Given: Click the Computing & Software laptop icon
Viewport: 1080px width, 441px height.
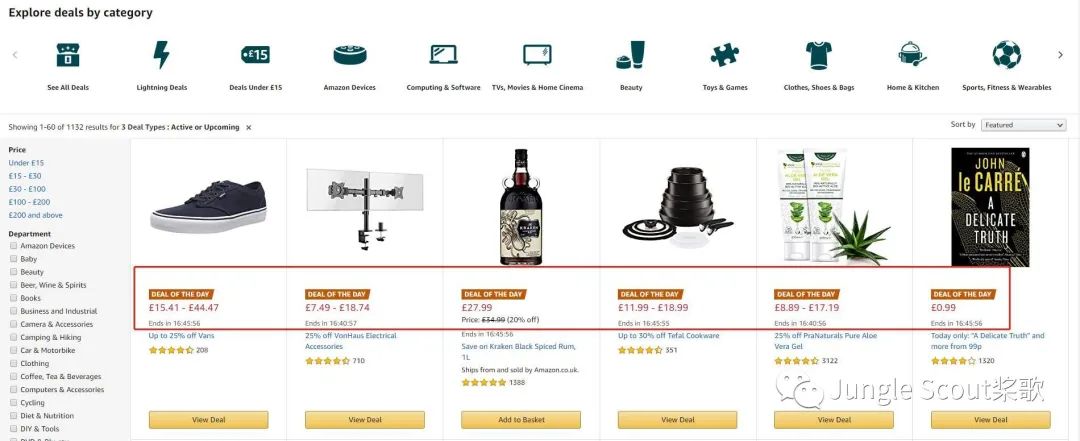Looking at the screenshot, I should click(x=443, y=54).
